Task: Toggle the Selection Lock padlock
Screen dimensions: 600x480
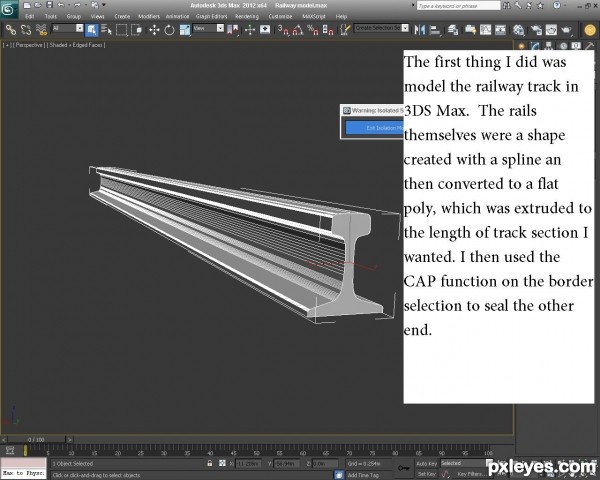Action: [209, 463]
